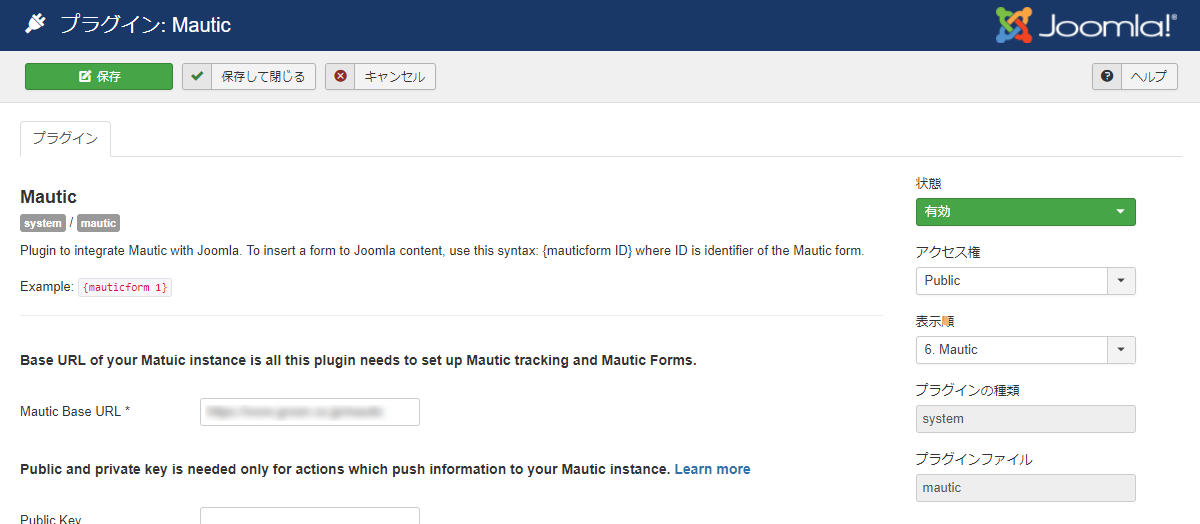
Task: Focus the Mautic Base URL field
Action: pyautogui.click(x=310, y=411)
